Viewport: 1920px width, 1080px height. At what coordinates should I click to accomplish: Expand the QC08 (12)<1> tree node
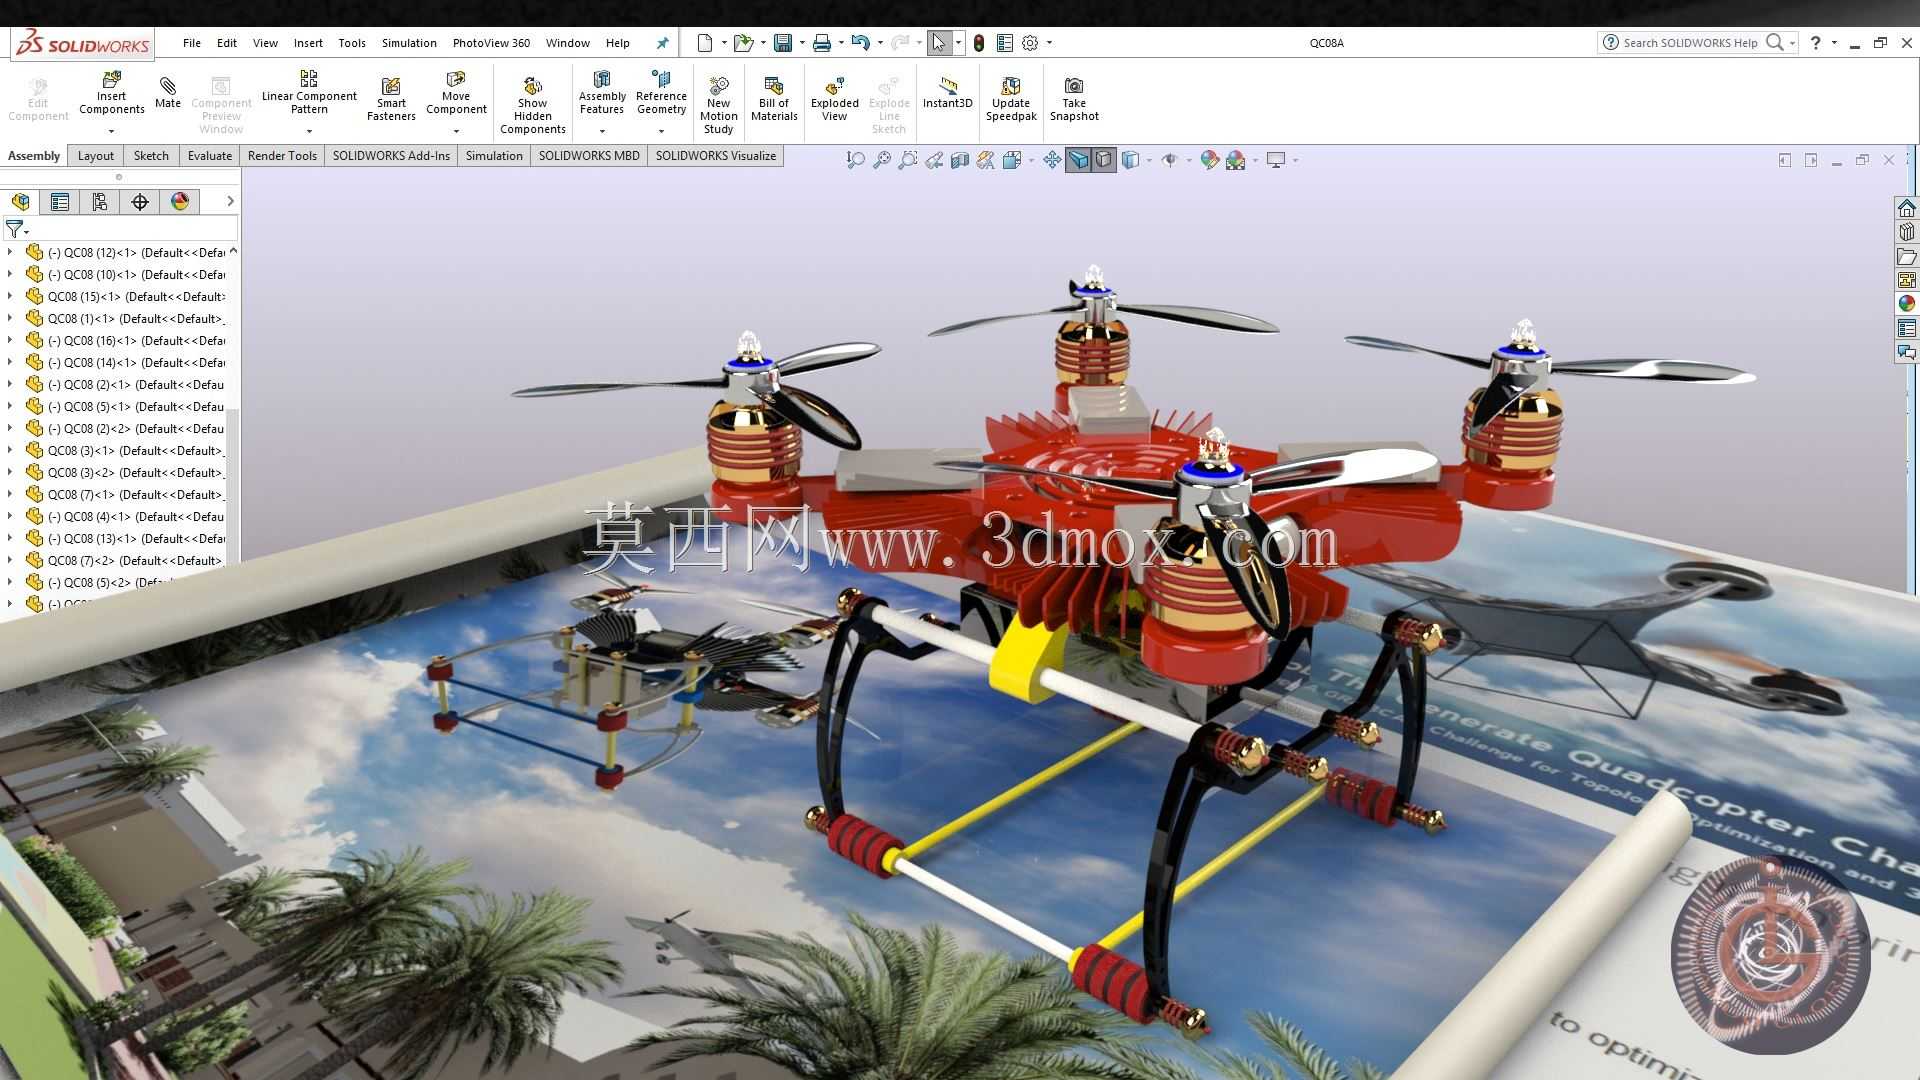pyautogui.click(x=10, y=252)
